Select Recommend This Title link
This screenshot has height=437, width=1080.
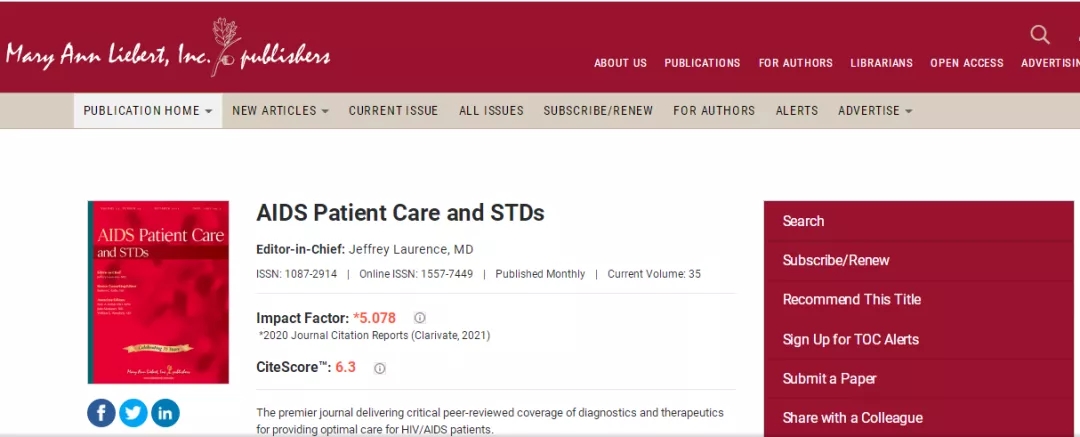pos(851,299)
